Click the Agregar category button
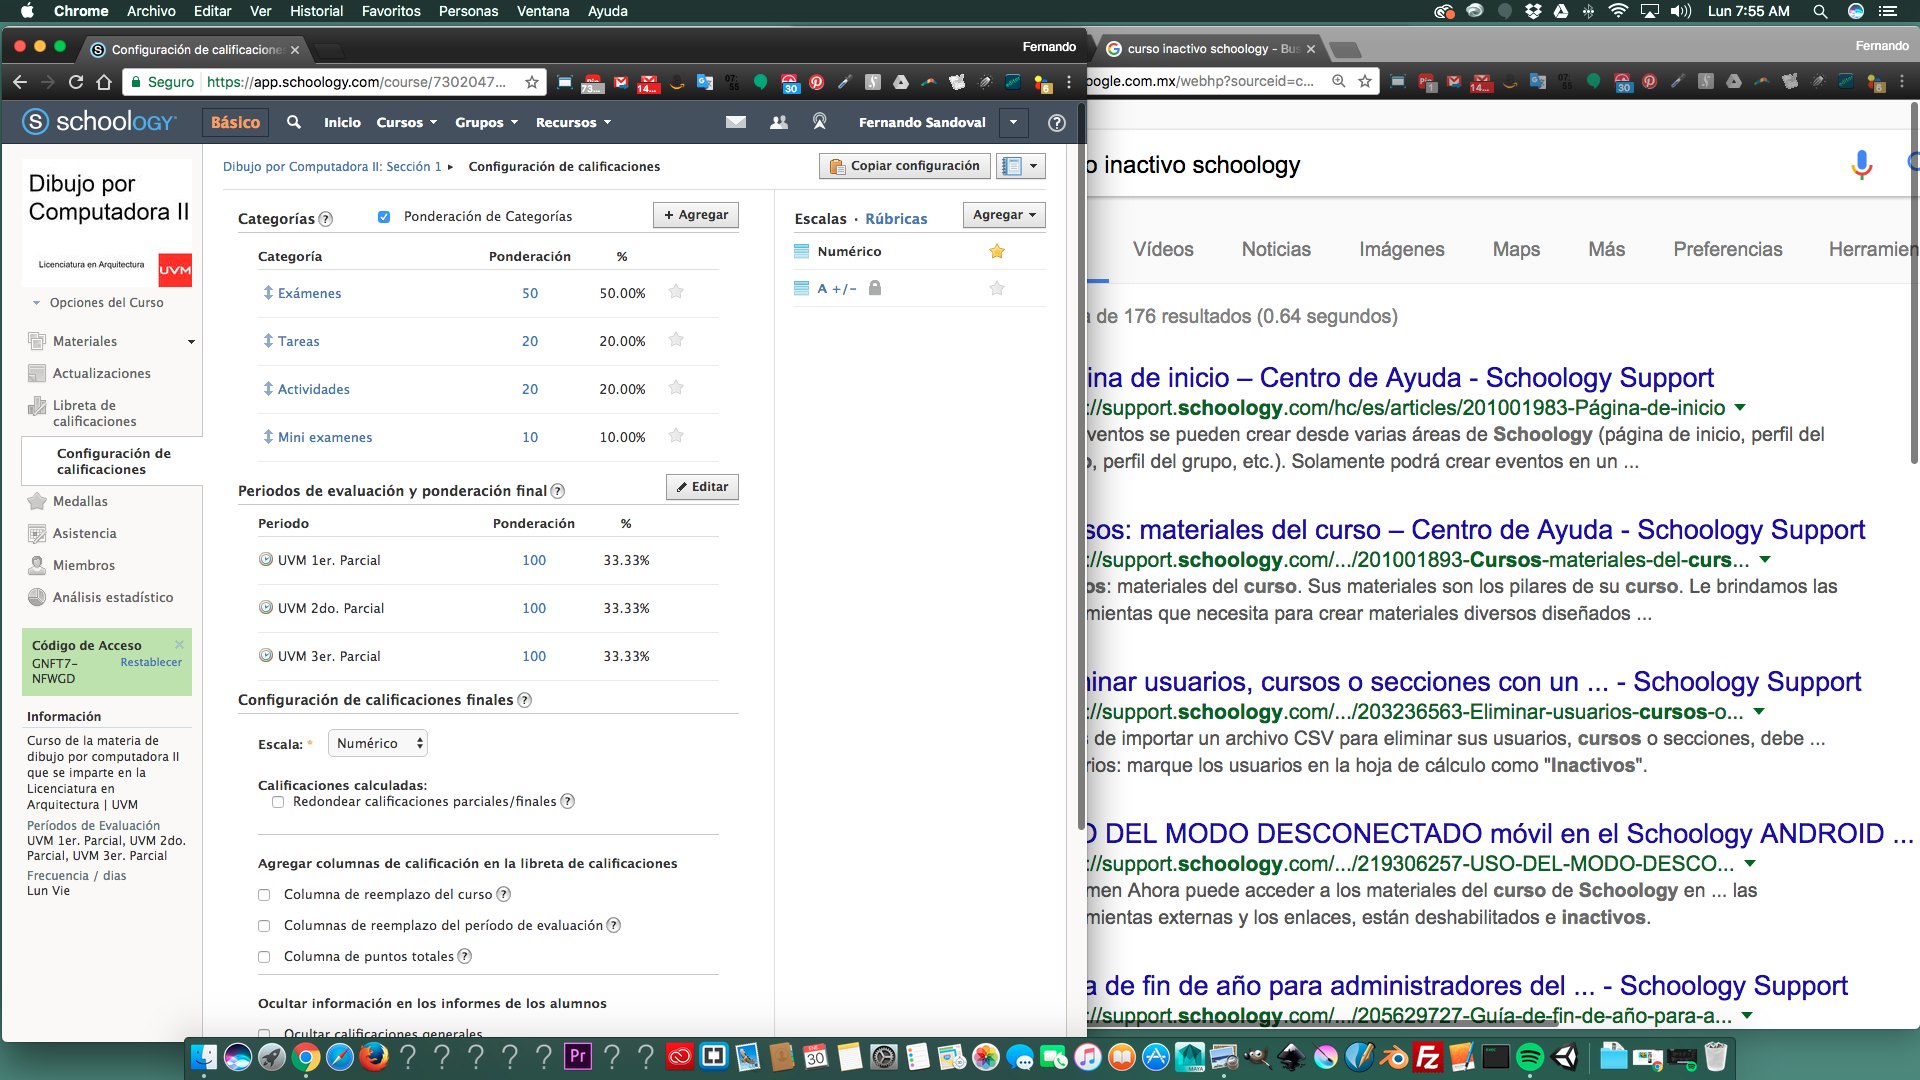 696,215
